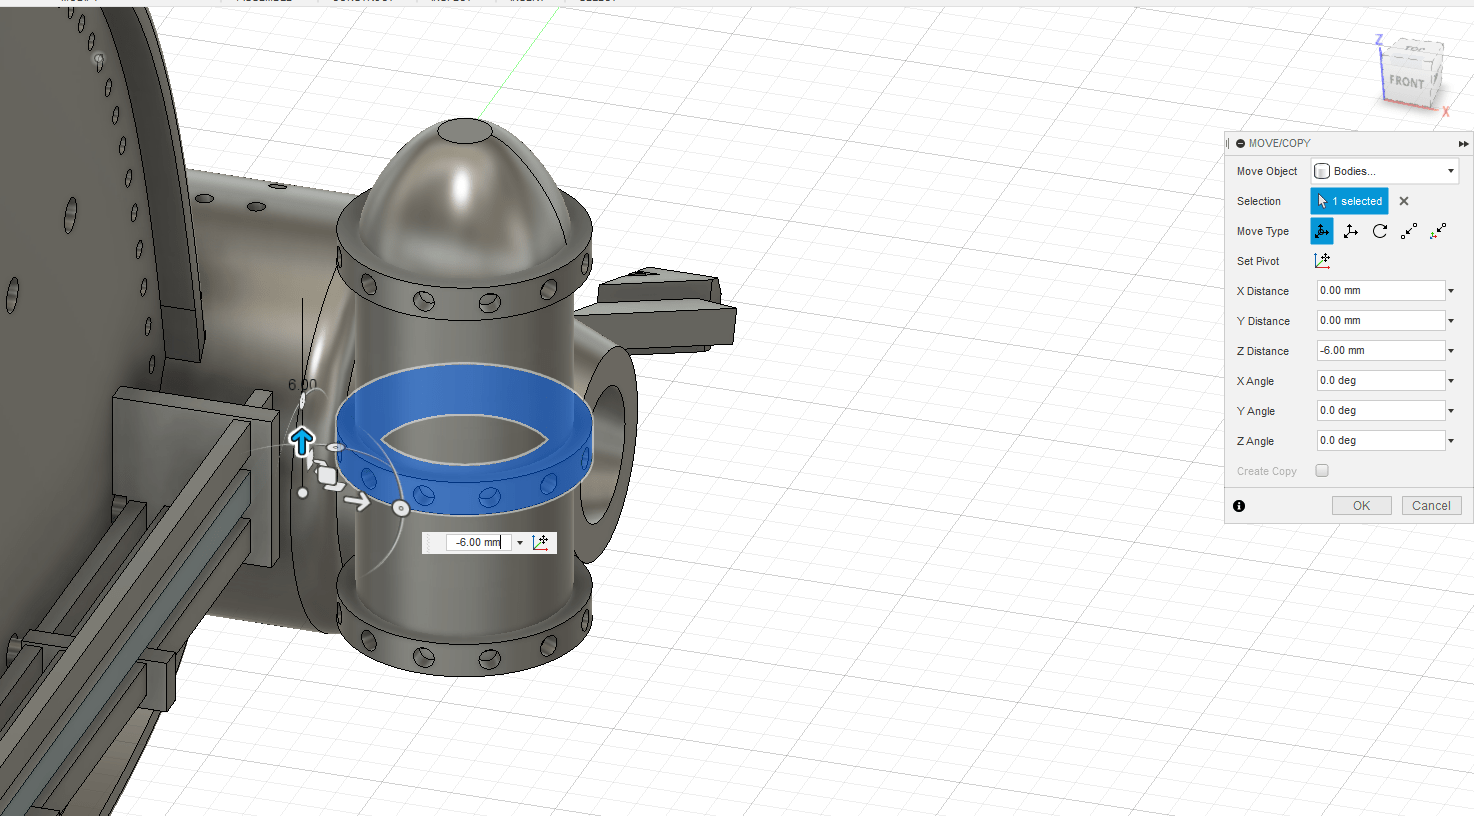The width and height of the screenshot is (1474, 816).
Task: Open the Move Object Bodies dropdown
Action: pos(1385,171)
